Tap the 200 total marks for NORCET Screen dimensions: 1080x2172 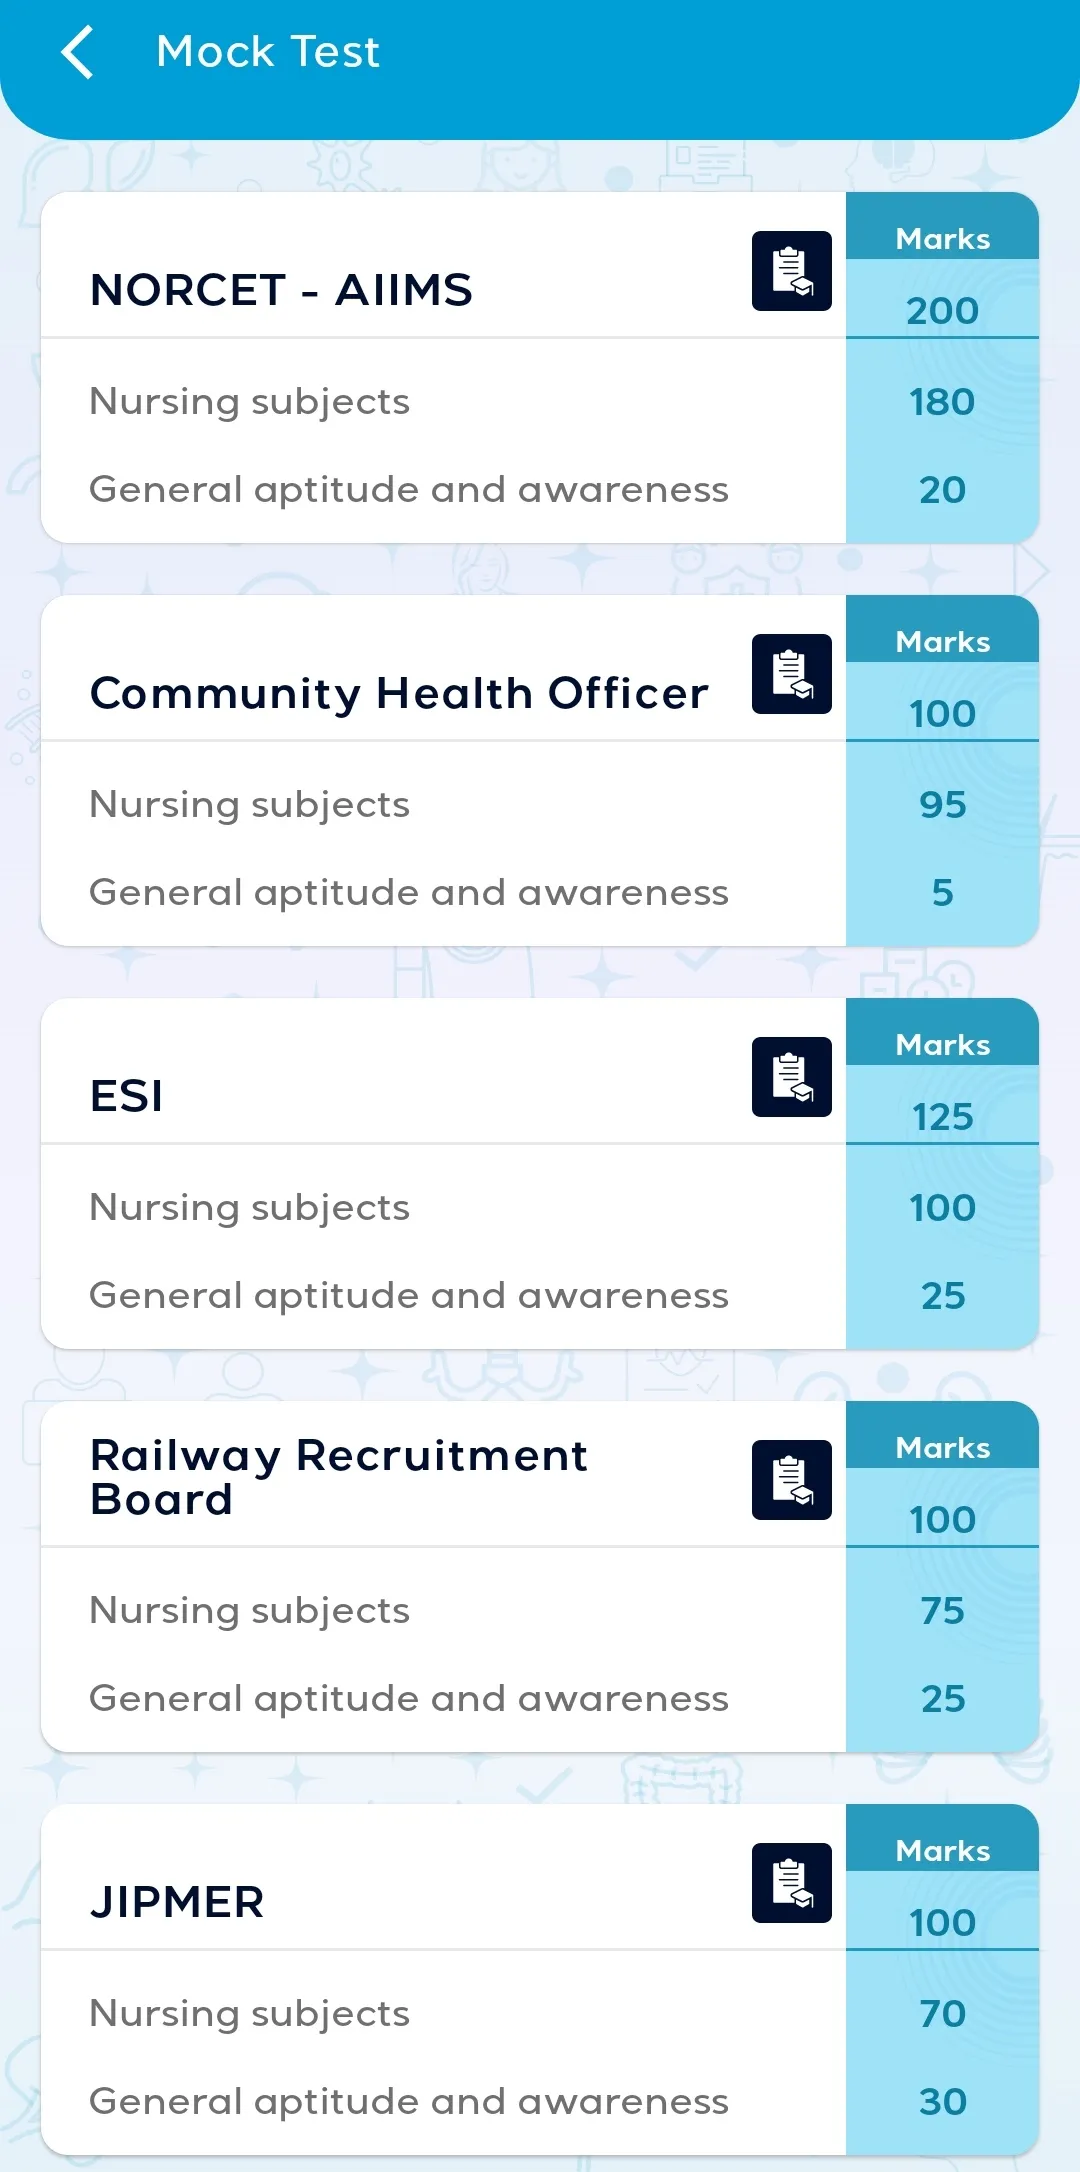942,310
